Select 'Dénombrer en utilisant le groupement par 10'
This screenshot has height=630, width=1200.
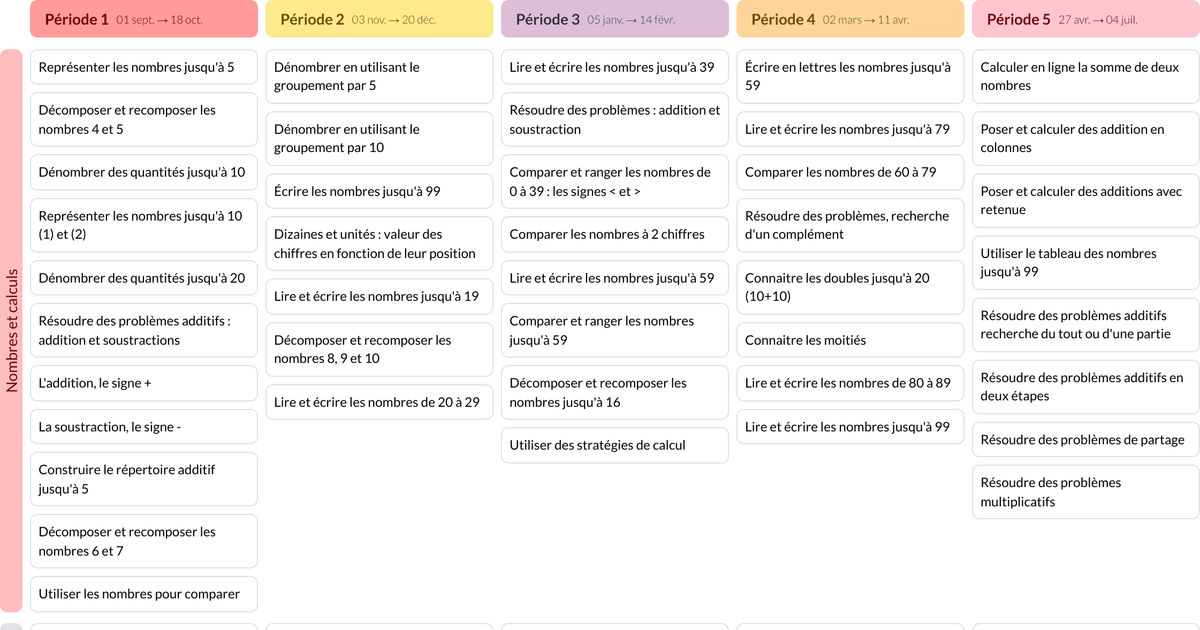379,138
